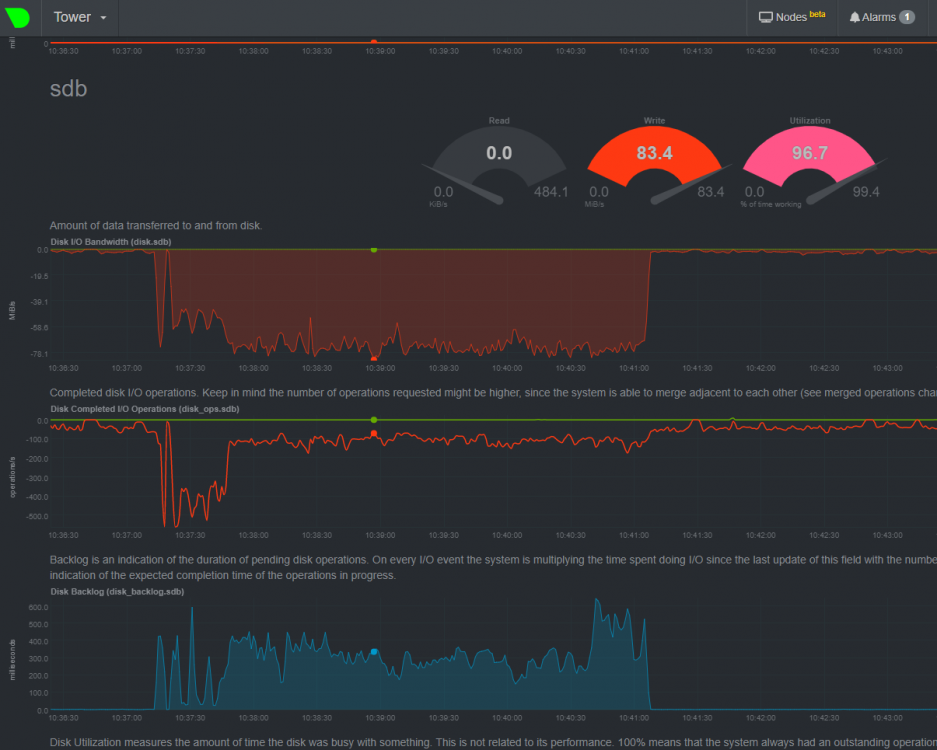Image resolution: width=937 pixels, height=750 pixels.
Task: Click the 83.4 value on Write gauge
Action: point(654,153)
